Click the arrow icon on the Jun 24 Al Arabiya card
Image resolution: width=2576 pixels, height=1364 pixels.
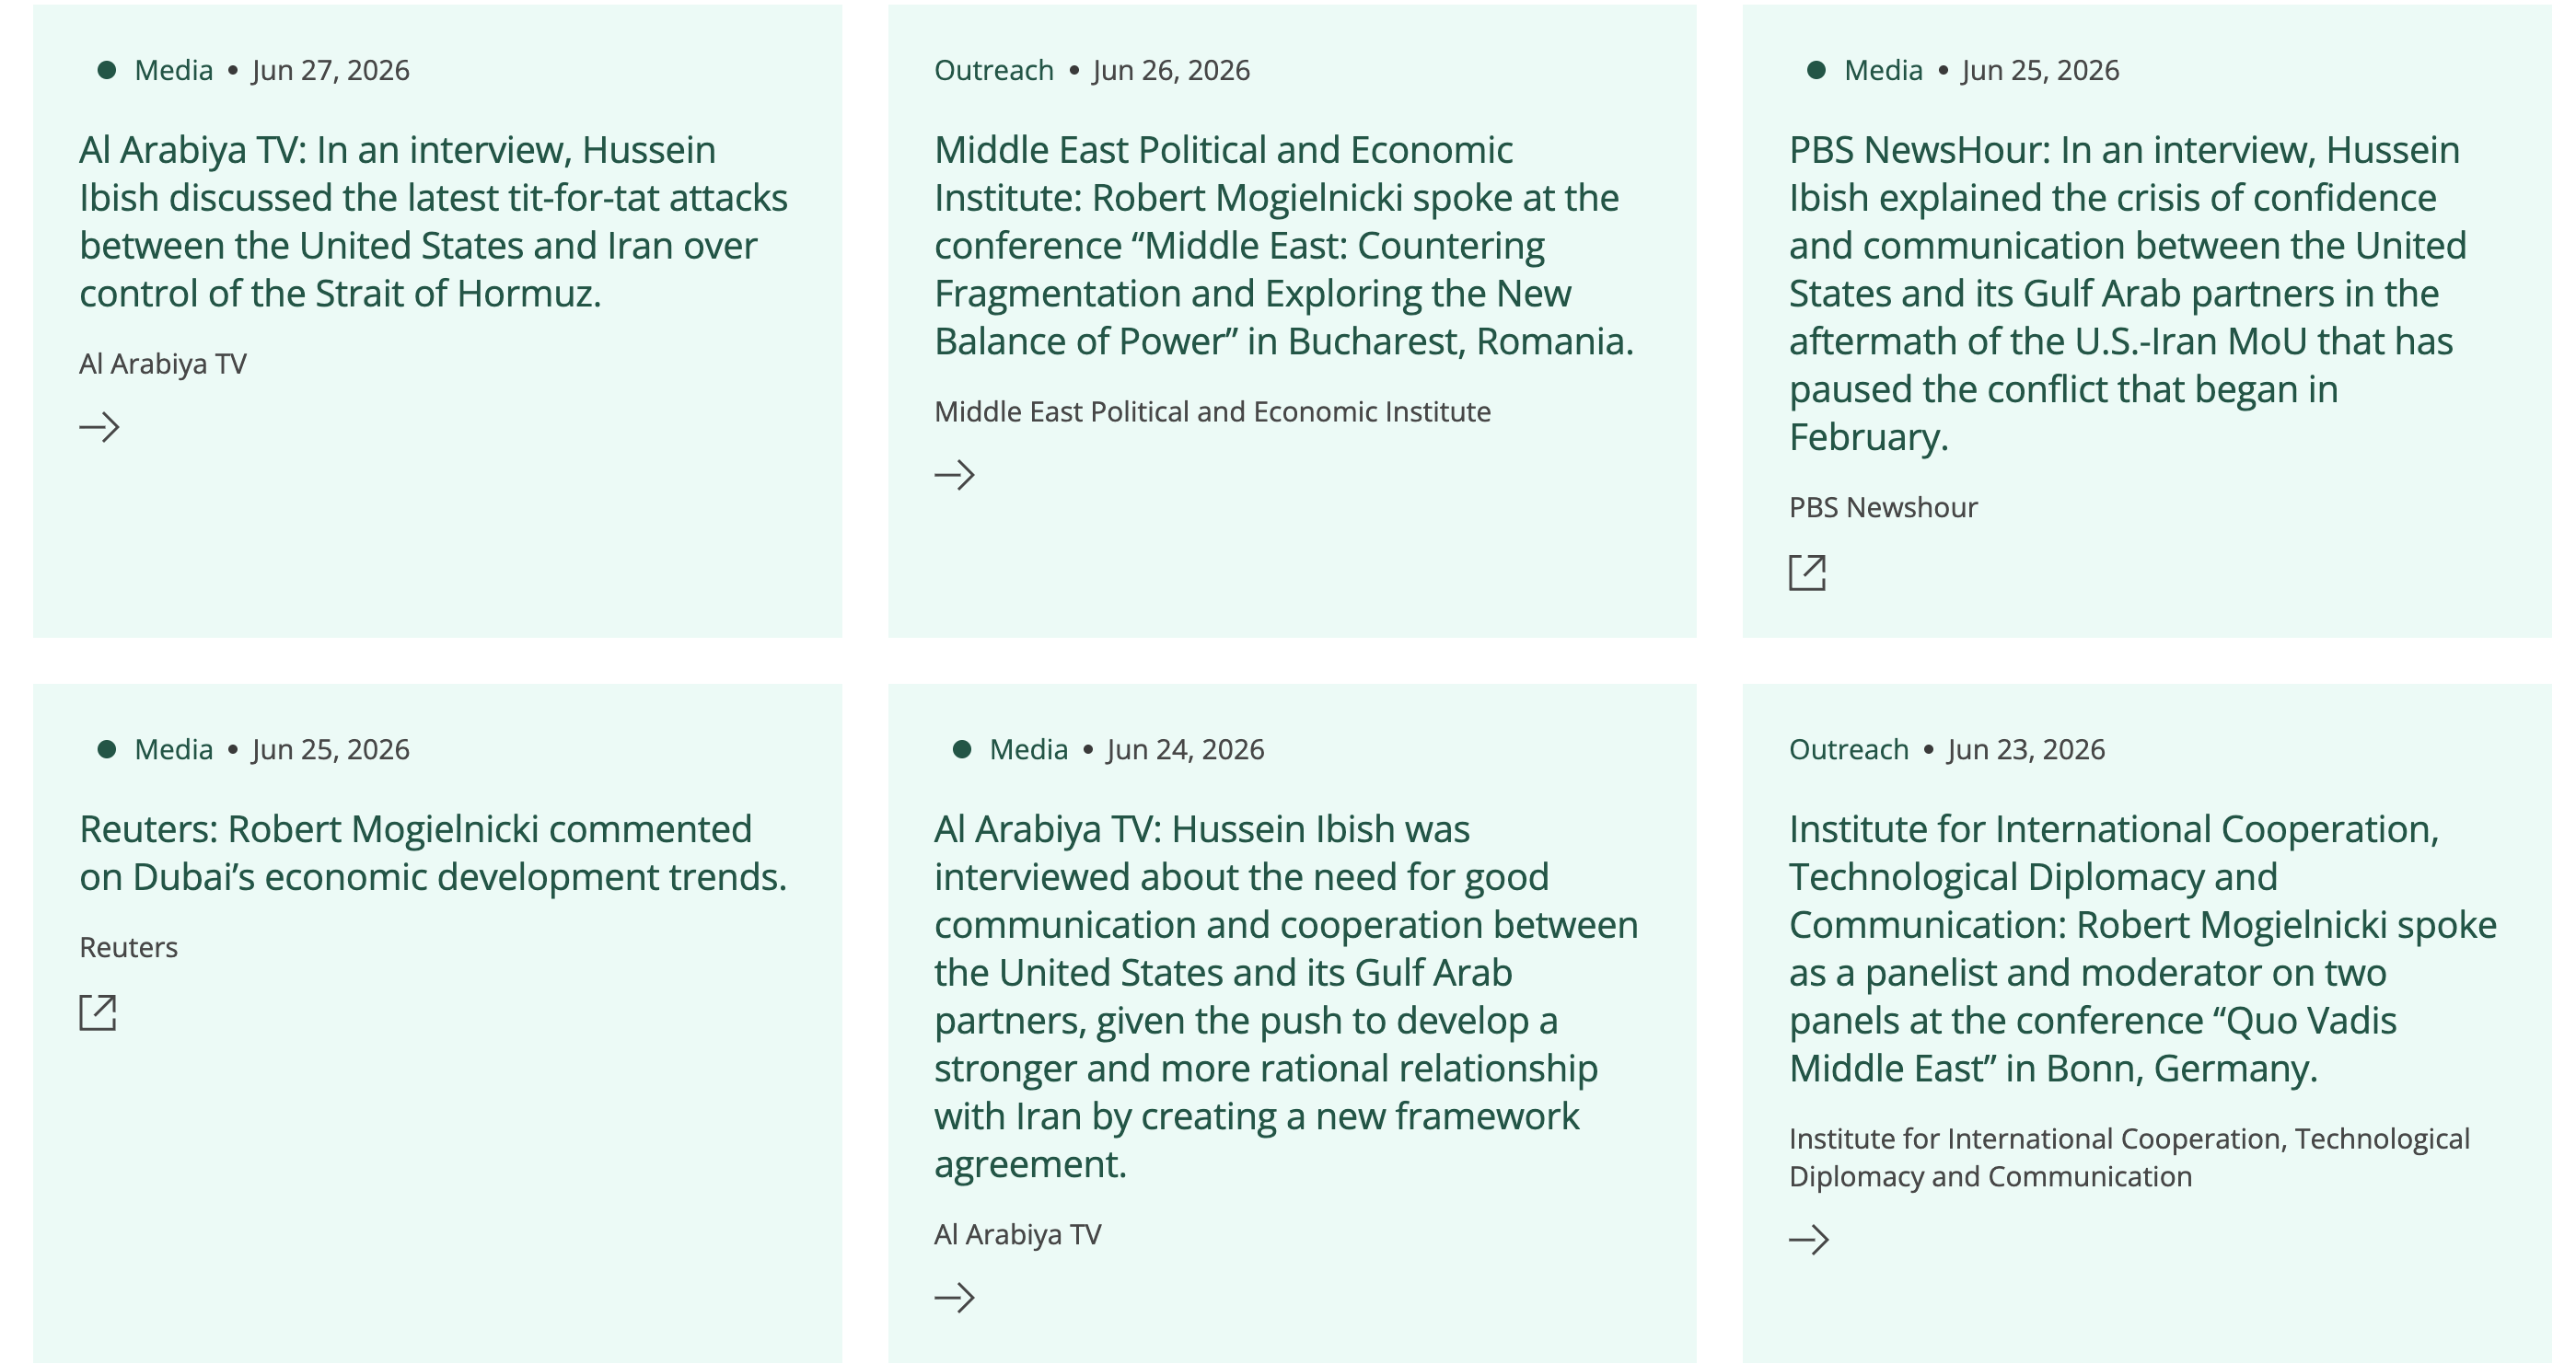pos(954,1298)
